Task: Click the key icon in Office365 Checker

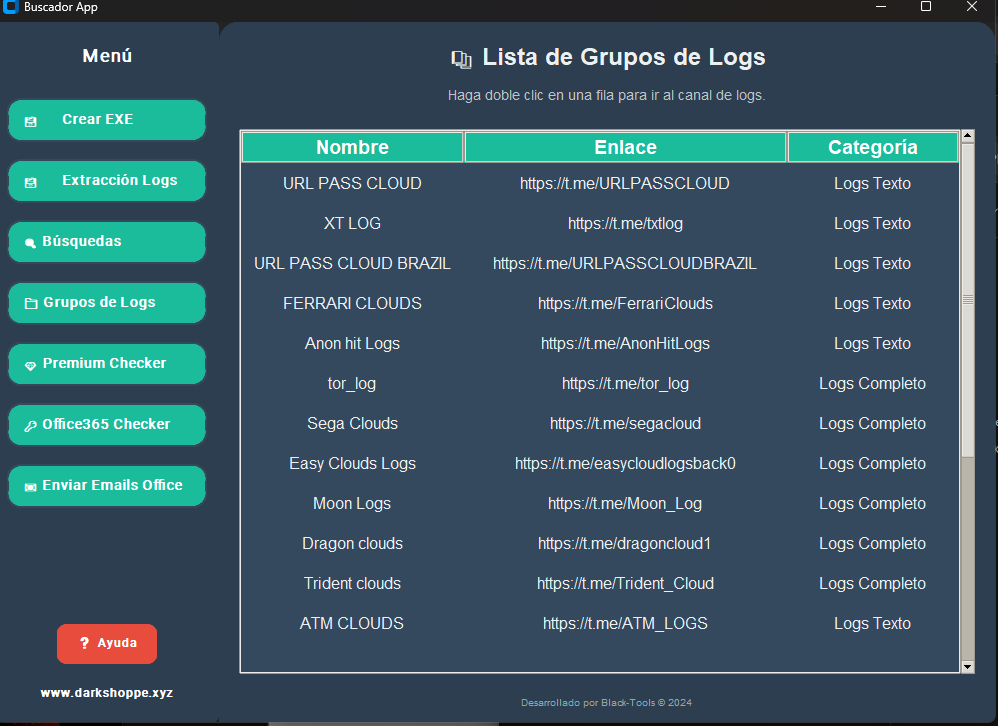Action: [31, 426]
